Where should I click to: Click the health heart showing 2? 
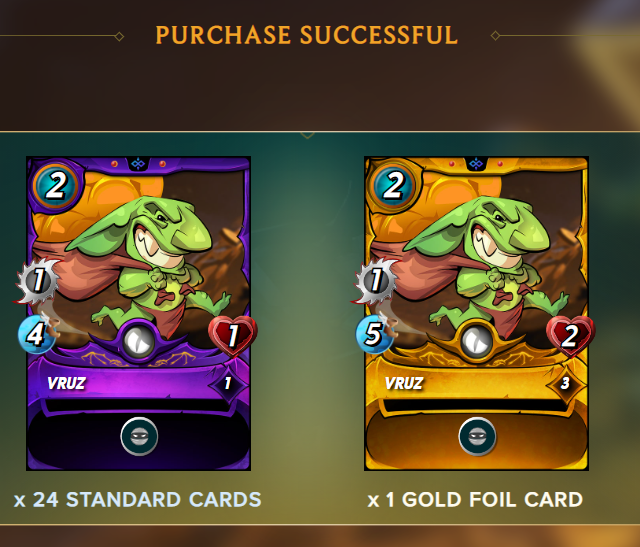[571, 336]
